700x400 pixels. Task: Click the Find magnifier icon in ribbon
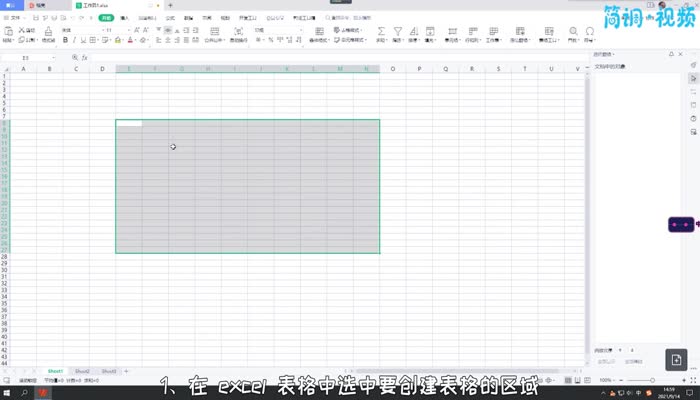pos(574,31)
